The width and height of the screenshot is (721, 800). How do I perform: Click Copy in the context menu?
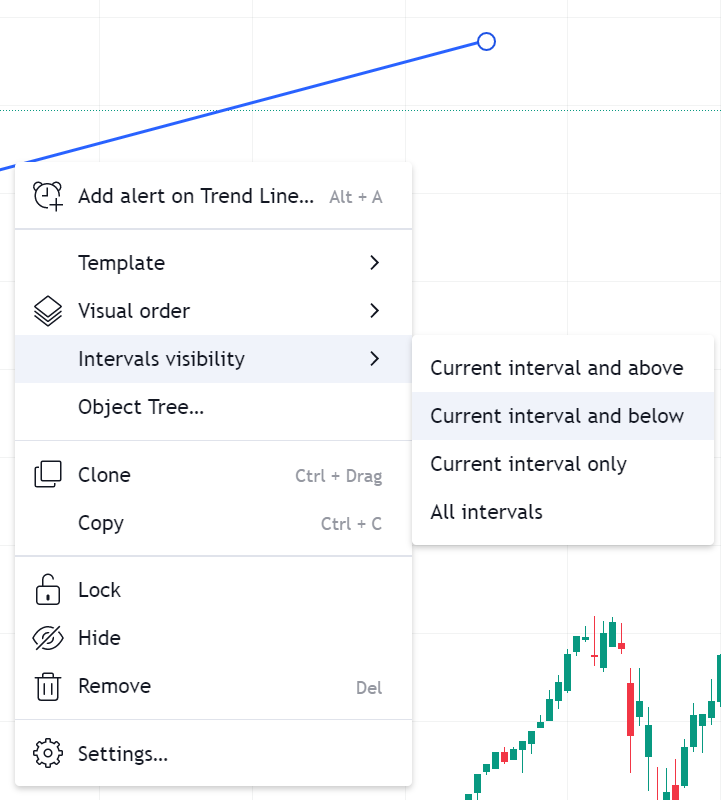pyautogui.click(x=101, y=523)
